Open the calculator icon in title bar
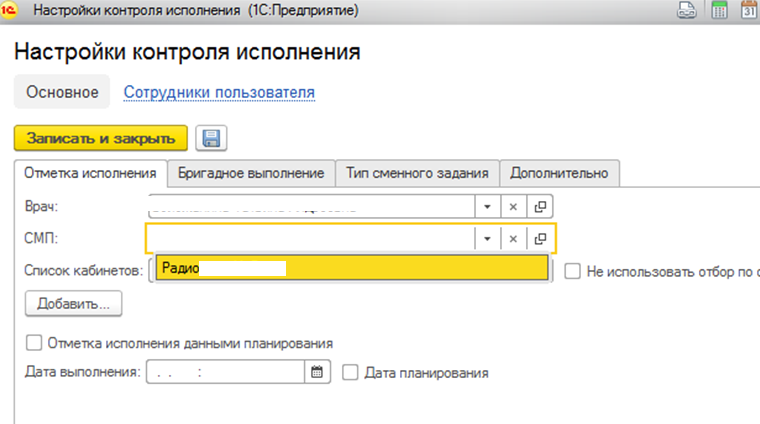 [x=718, y=12]
